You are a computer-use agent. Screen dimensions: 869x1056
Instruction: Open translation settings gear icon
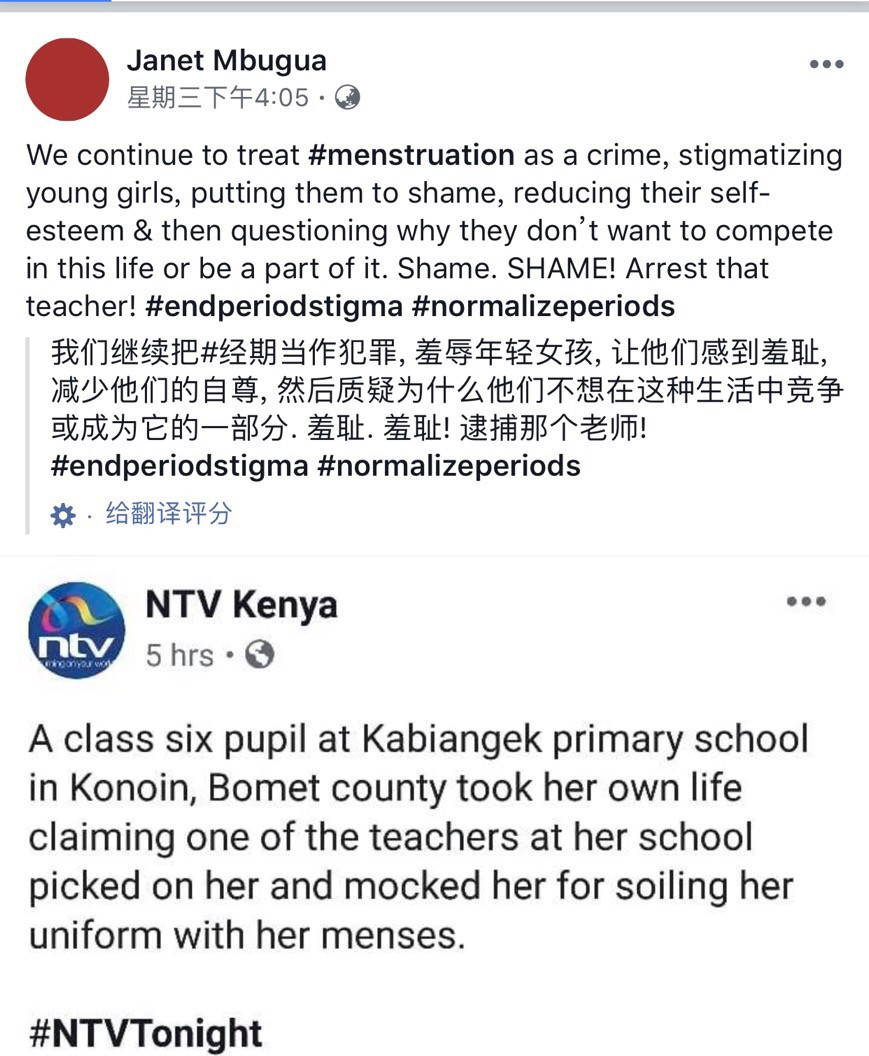click(63, 515)
